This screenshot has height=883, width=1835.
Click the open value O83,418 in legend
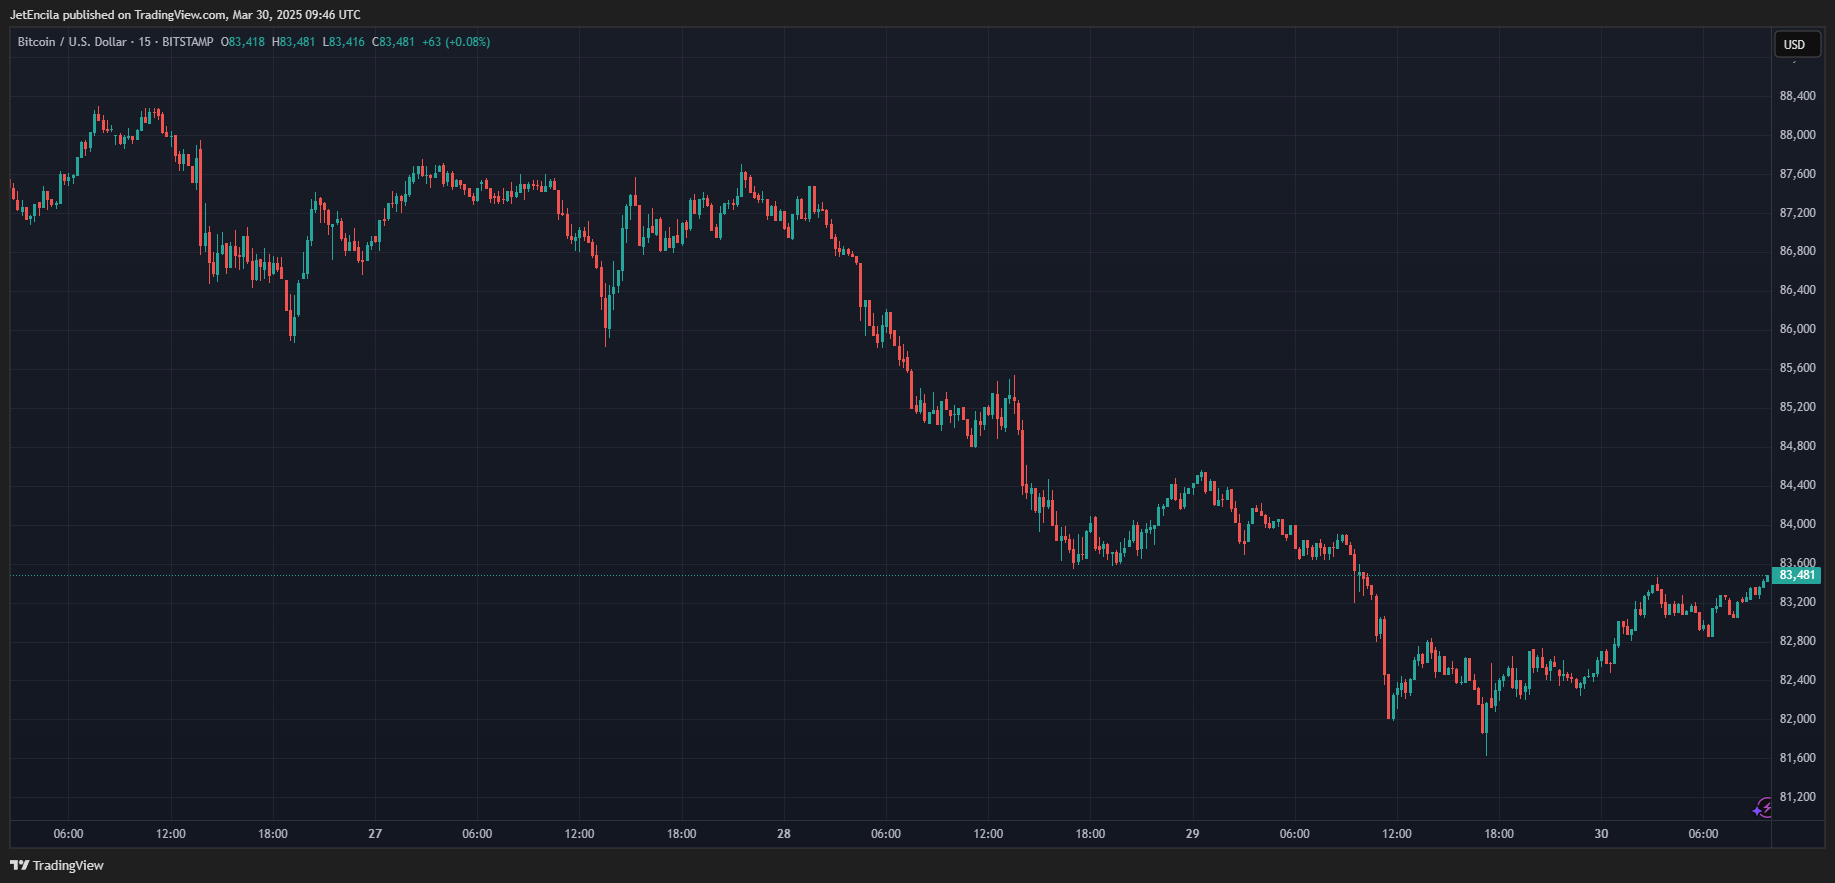(x=243, y=42)
